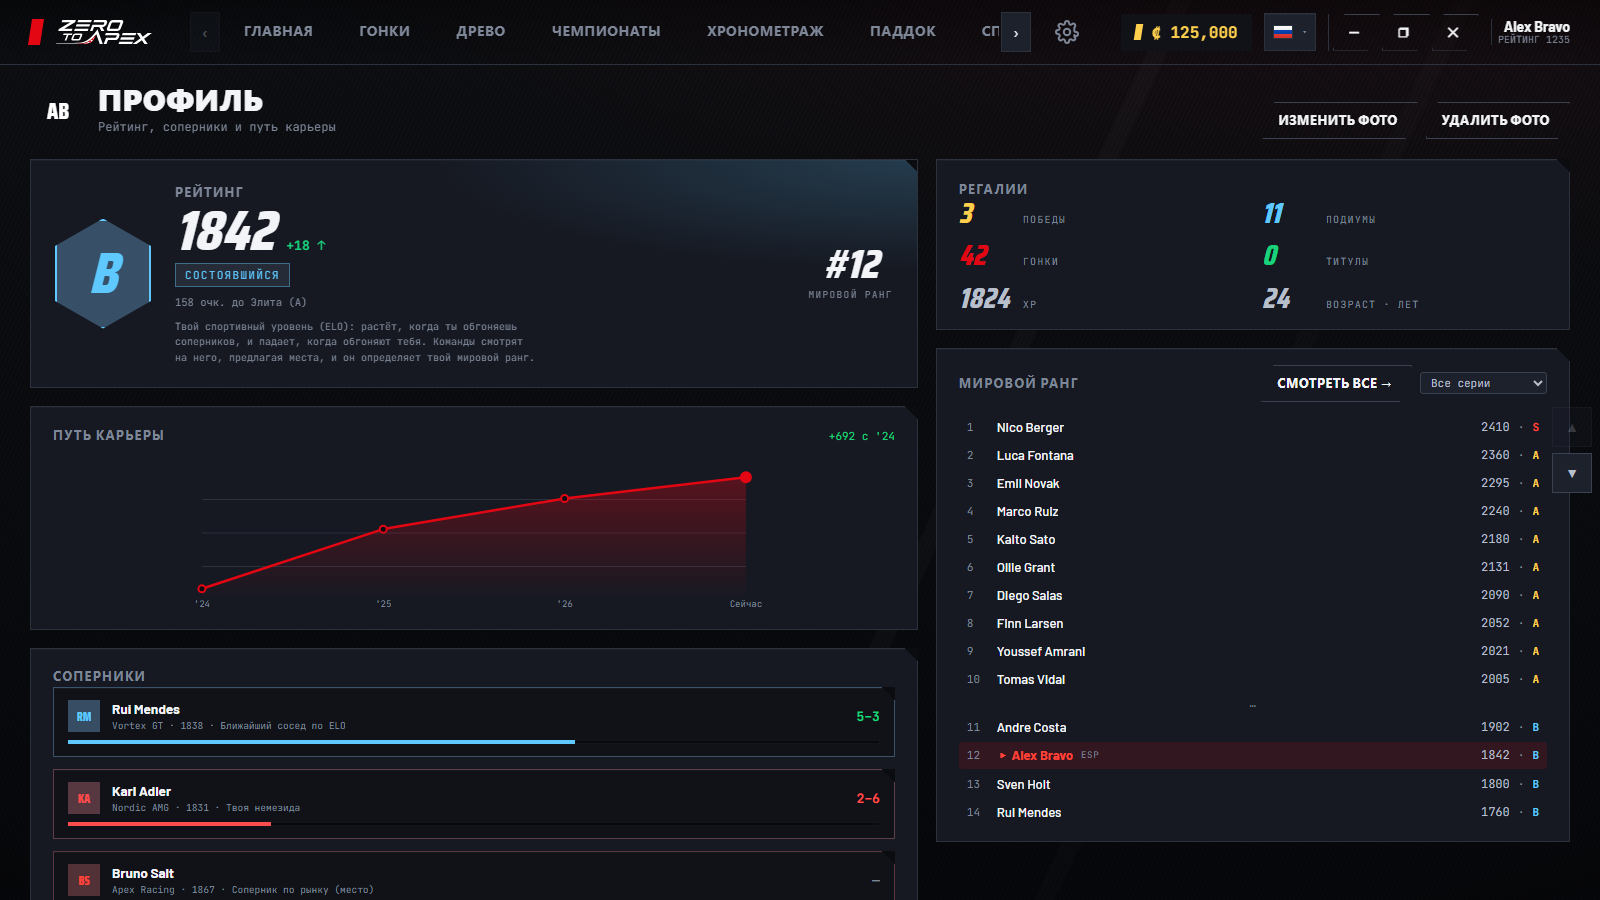Open the ХРОНОМЕТРАЖ tab
Screen dimensions: 1600x900
(x=765, y=32)
